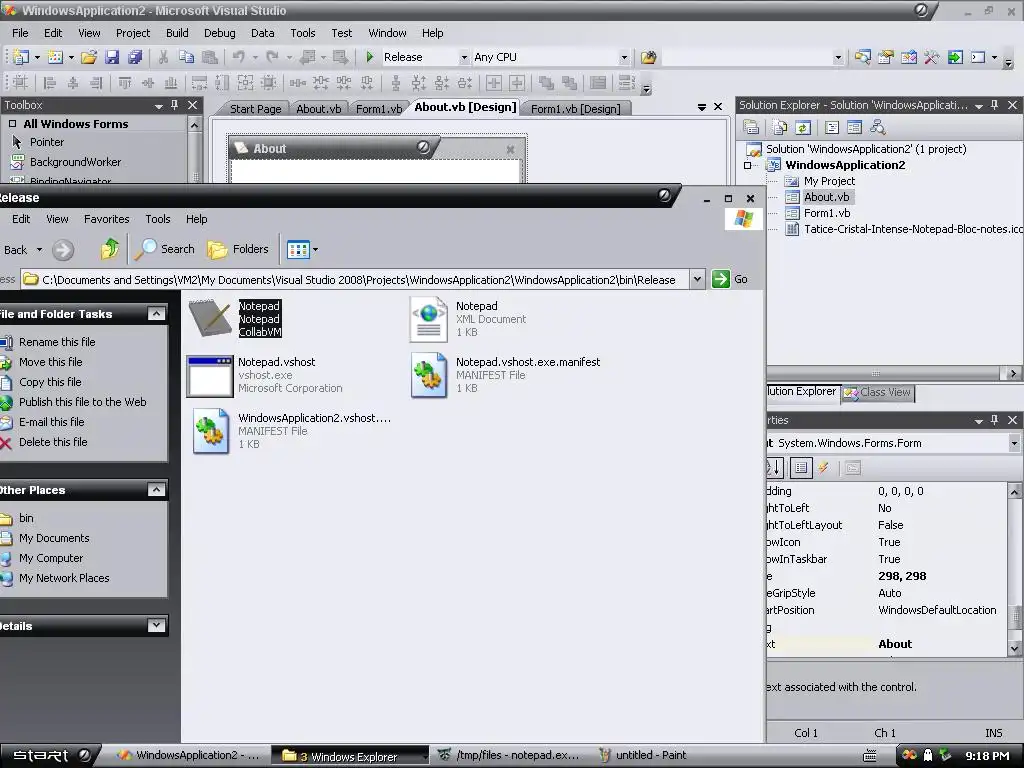Collapse File and Folder Tasks section

[156, 314]
